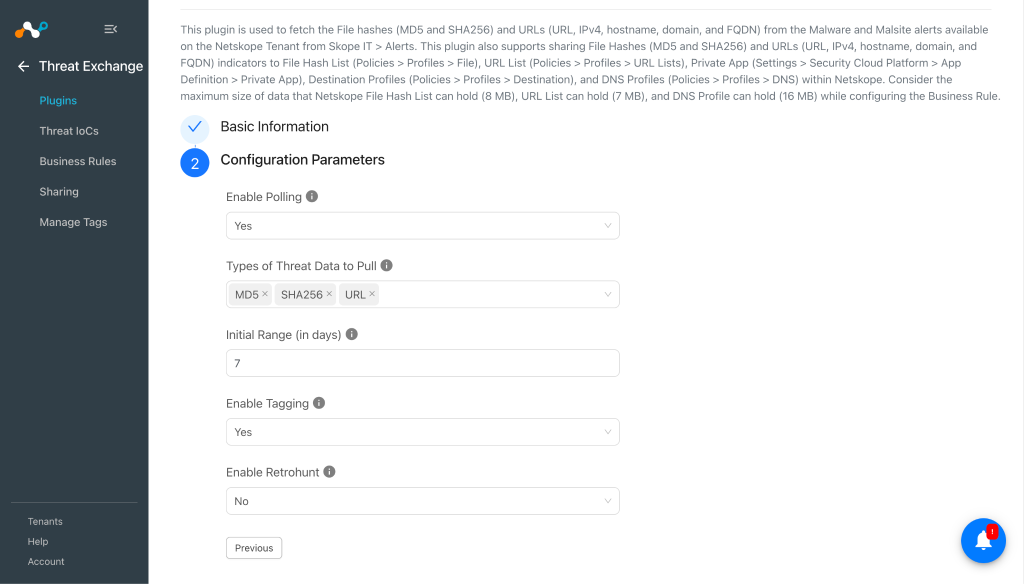Image resolution: width=1024 pixels, height=584 pixels.
Task: Select Business Rules menu item
Action: pos(78,161)
